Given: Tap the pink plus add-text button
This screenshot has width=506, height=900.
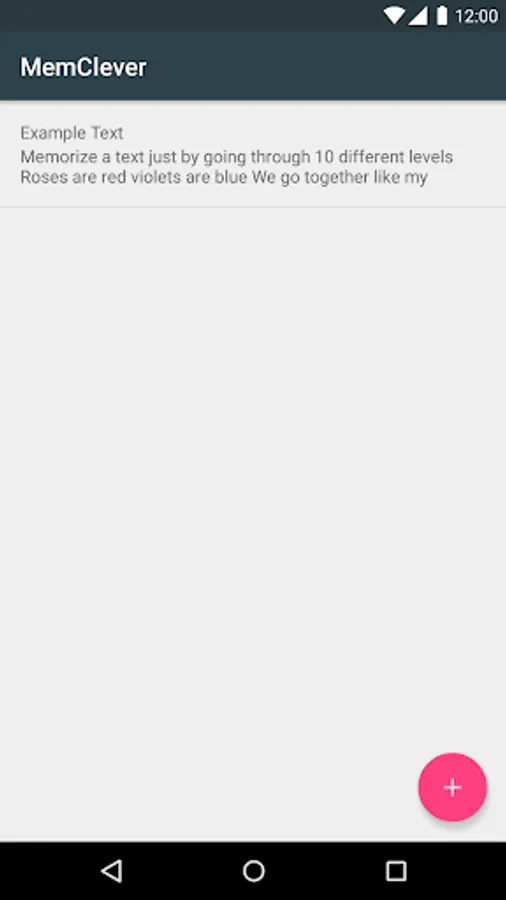Looking at the screenshot, I should click(x=452, y=787).
